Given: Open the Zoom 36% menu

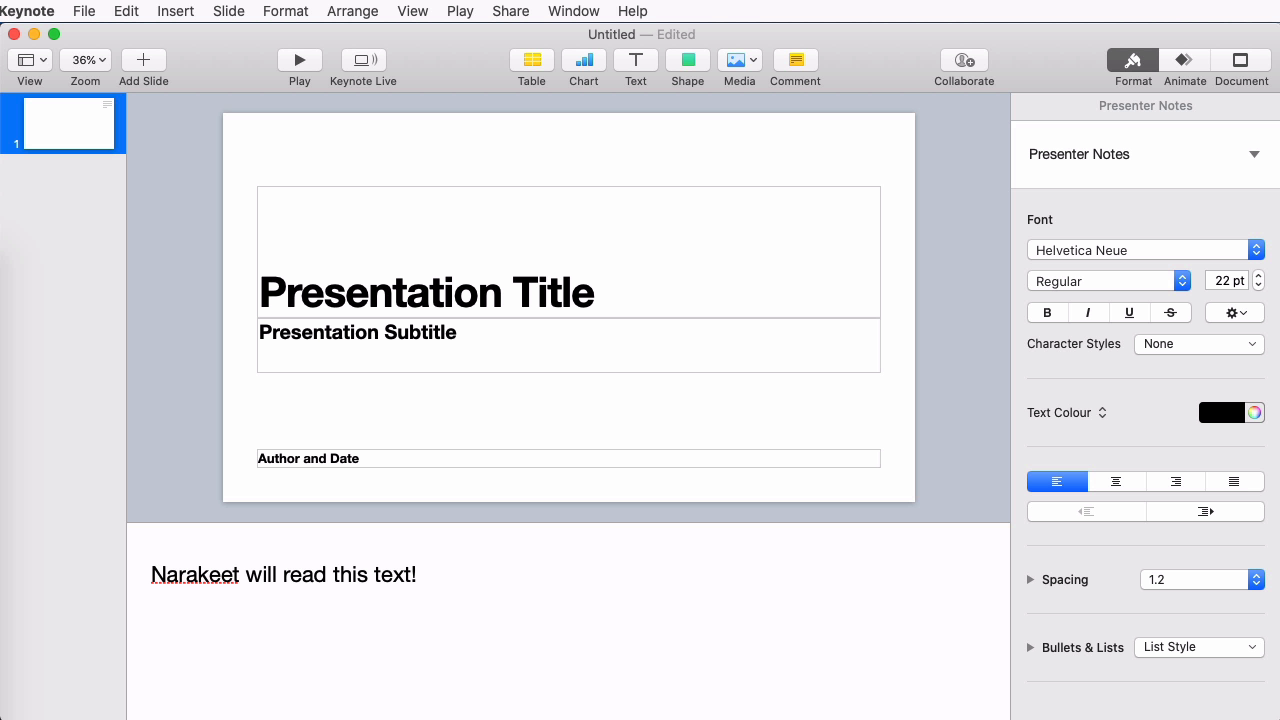Looking at the screenshot, I should coord(85,60).
